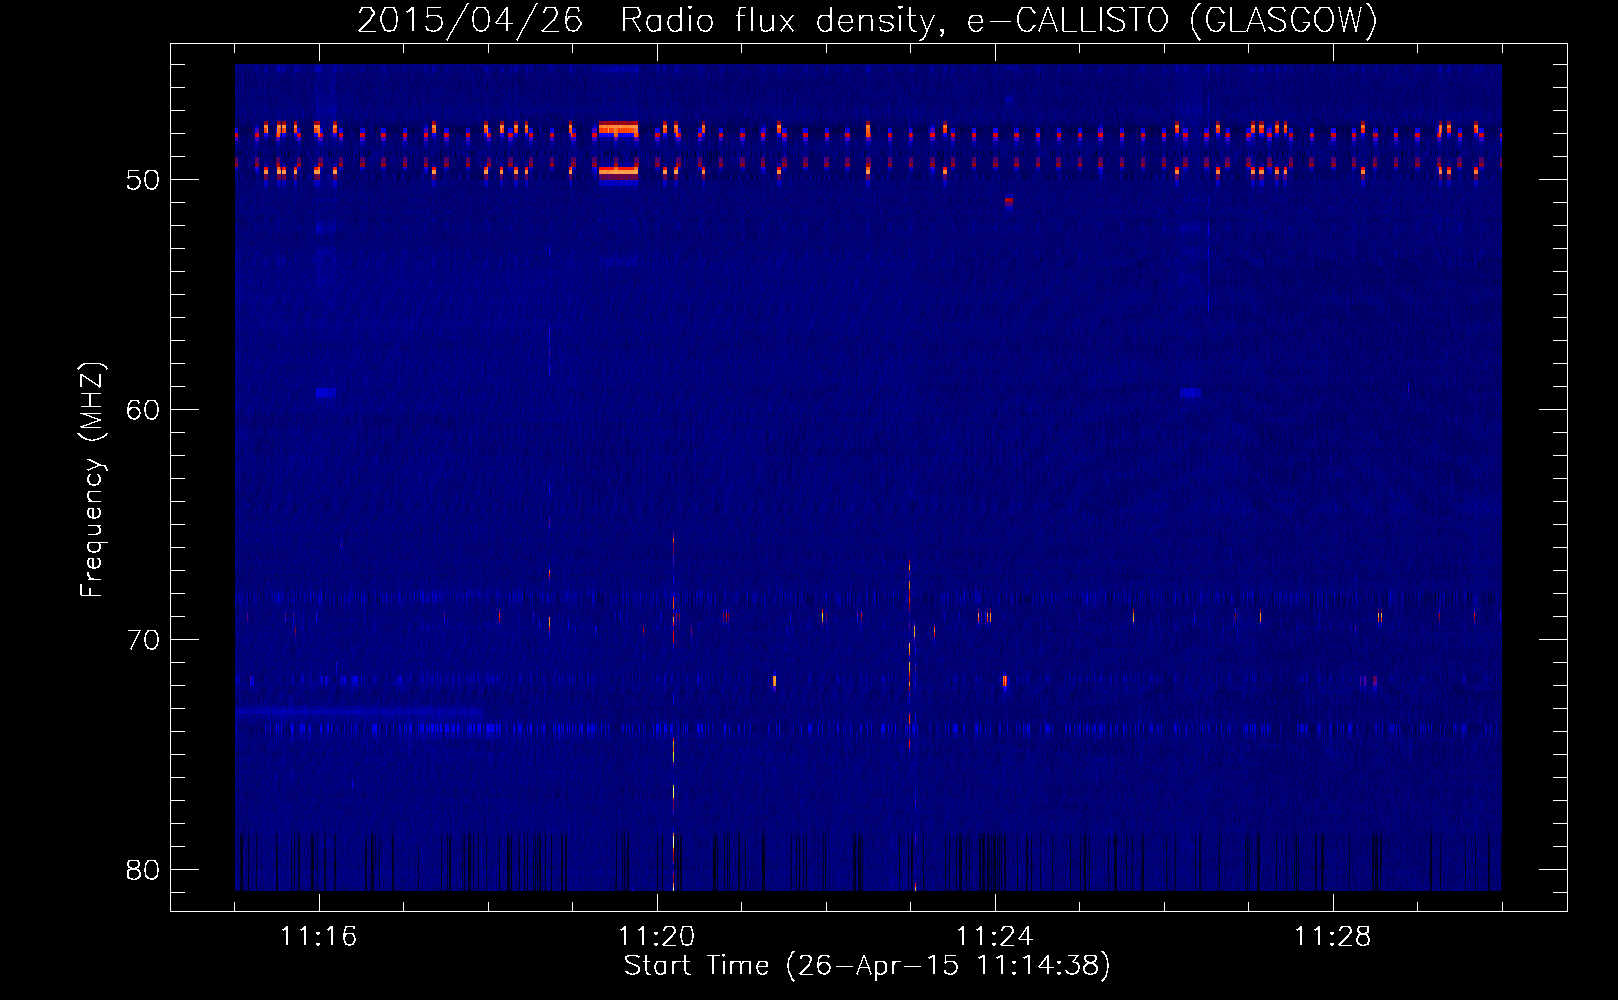
Task: Click the "Start Time (26-Apr-15 11:14:38)" label
Action: [x=867, y=966]
